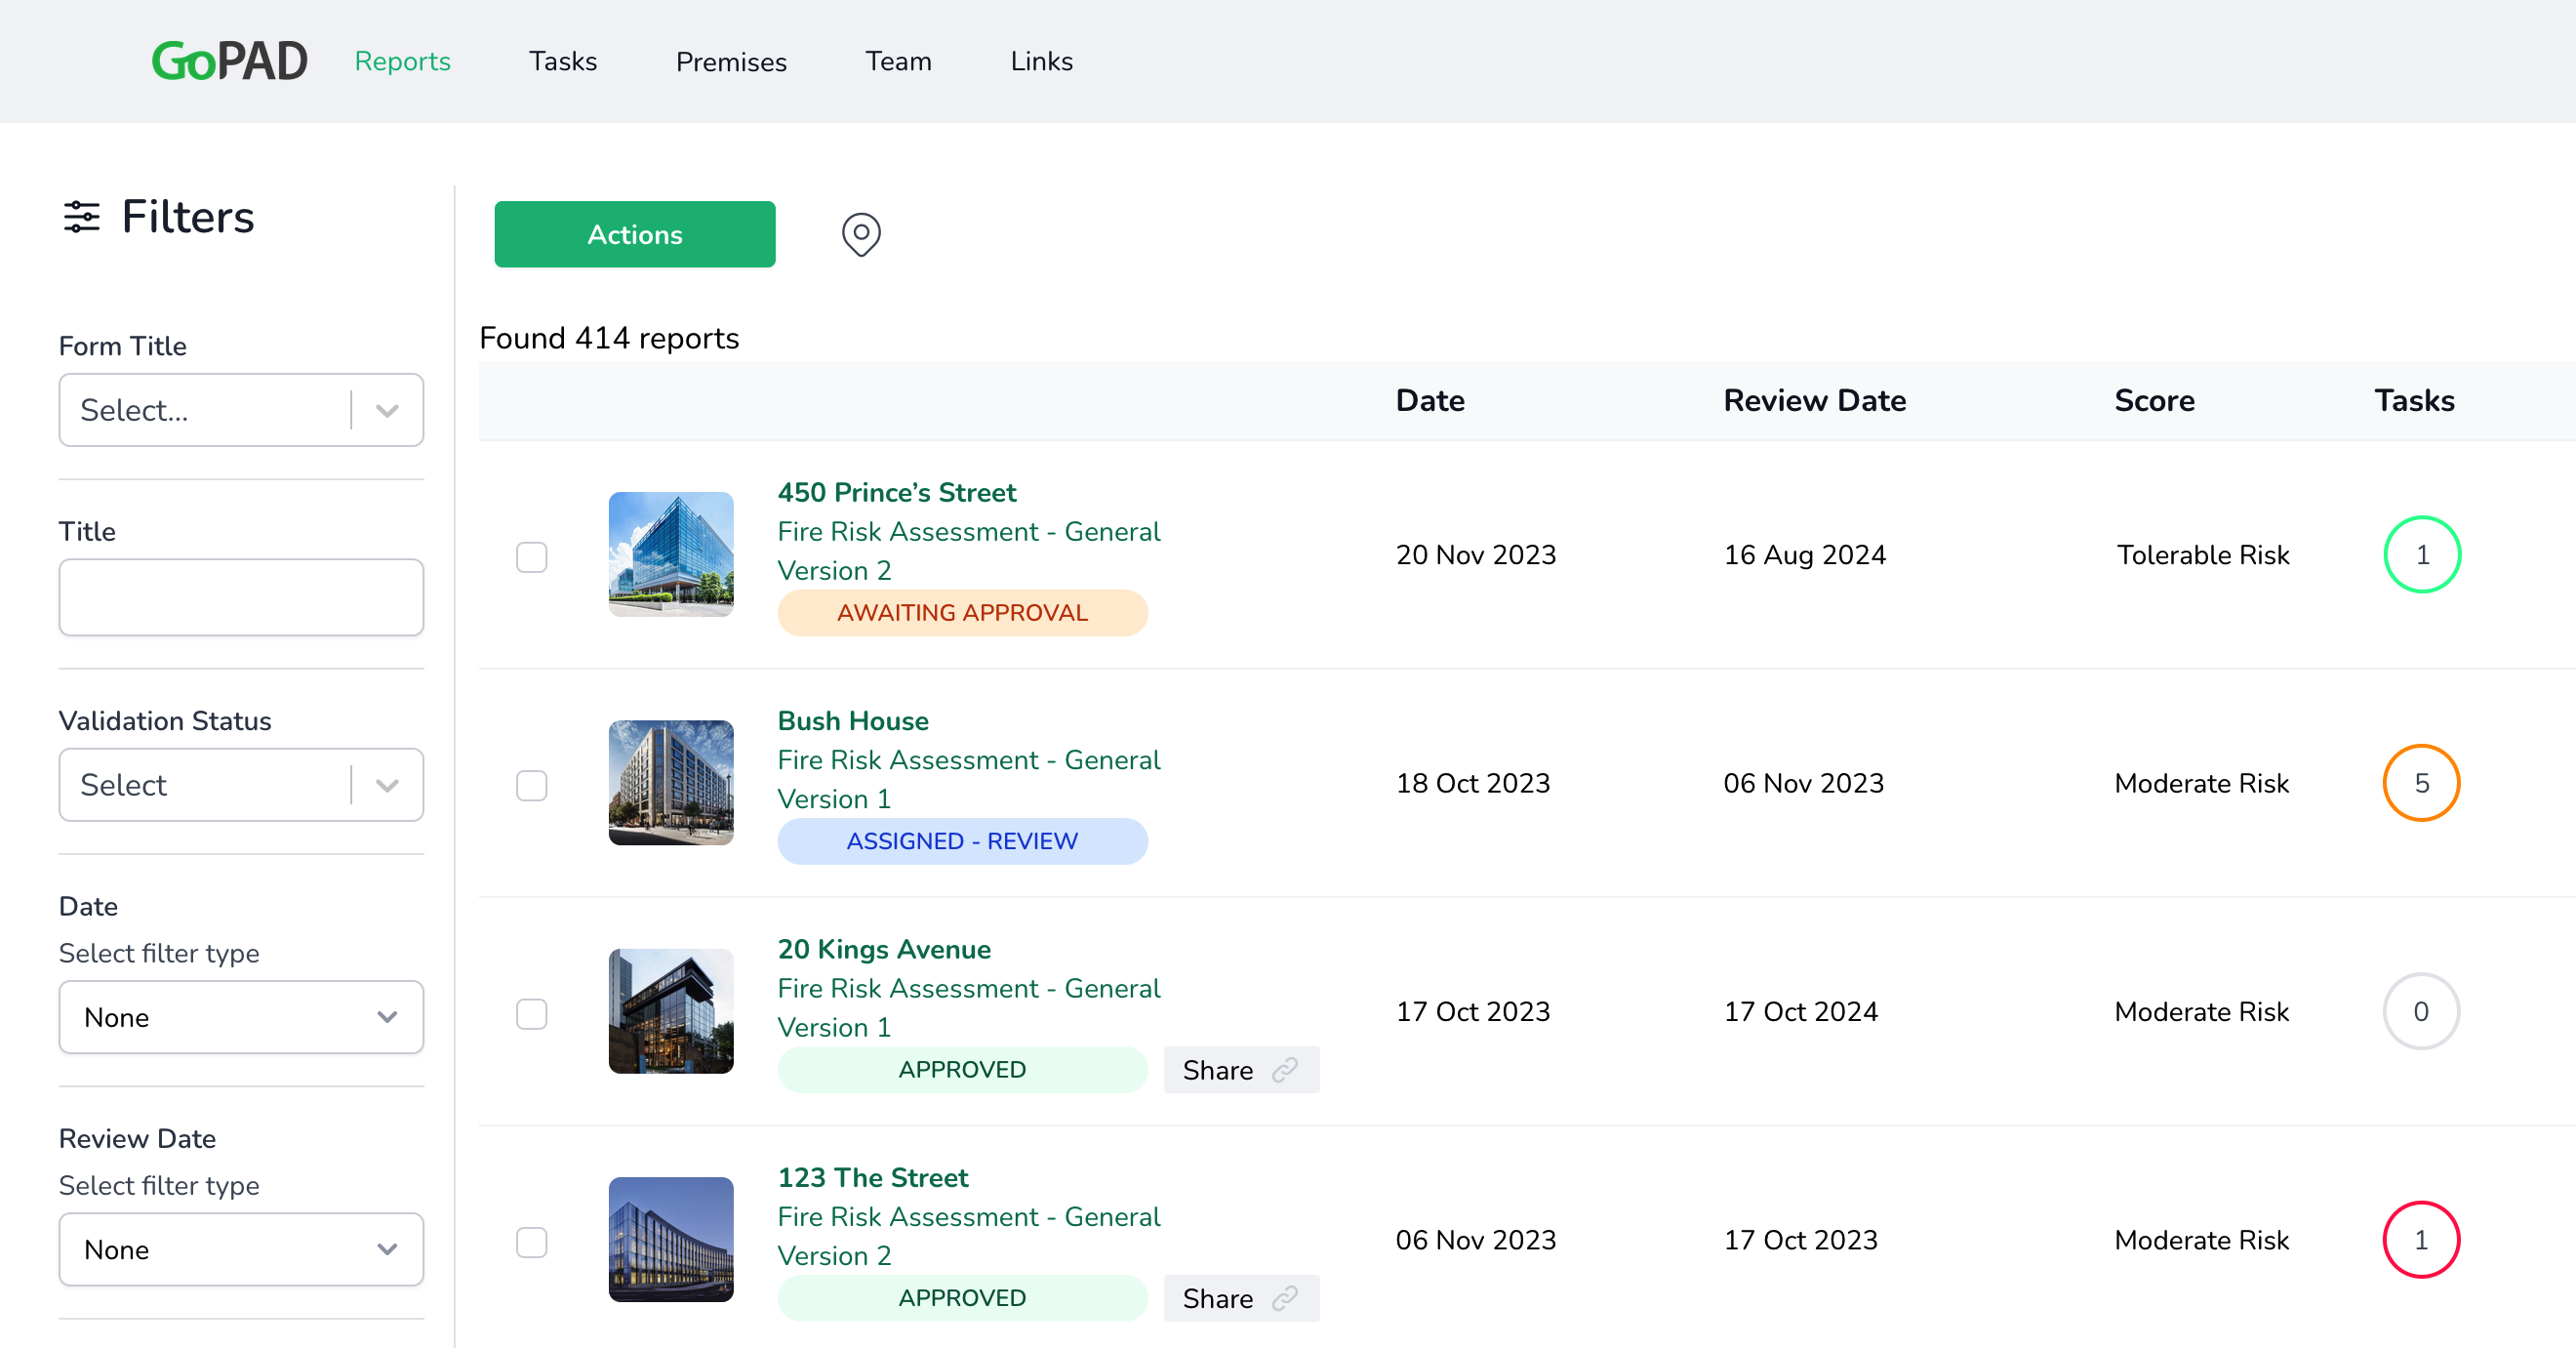
Task: Click the GoPAD logo
Action: coord(230,61)
